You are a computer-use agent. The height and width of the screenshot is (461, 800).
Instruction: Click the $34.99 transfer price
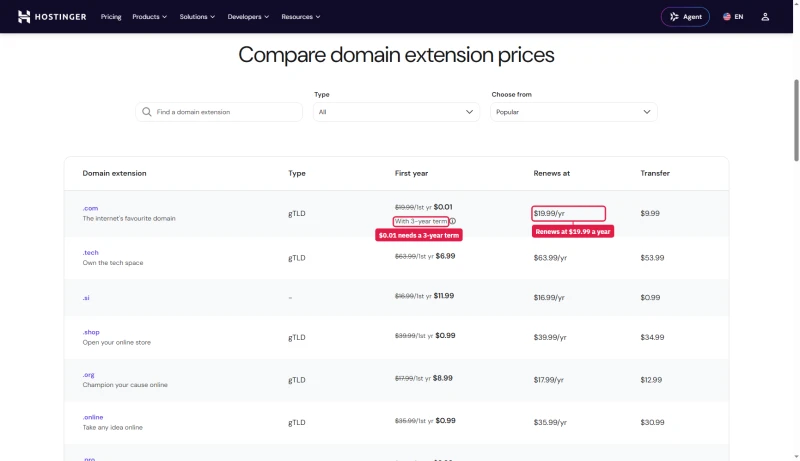pyautogui.click(x=652, y=337)
